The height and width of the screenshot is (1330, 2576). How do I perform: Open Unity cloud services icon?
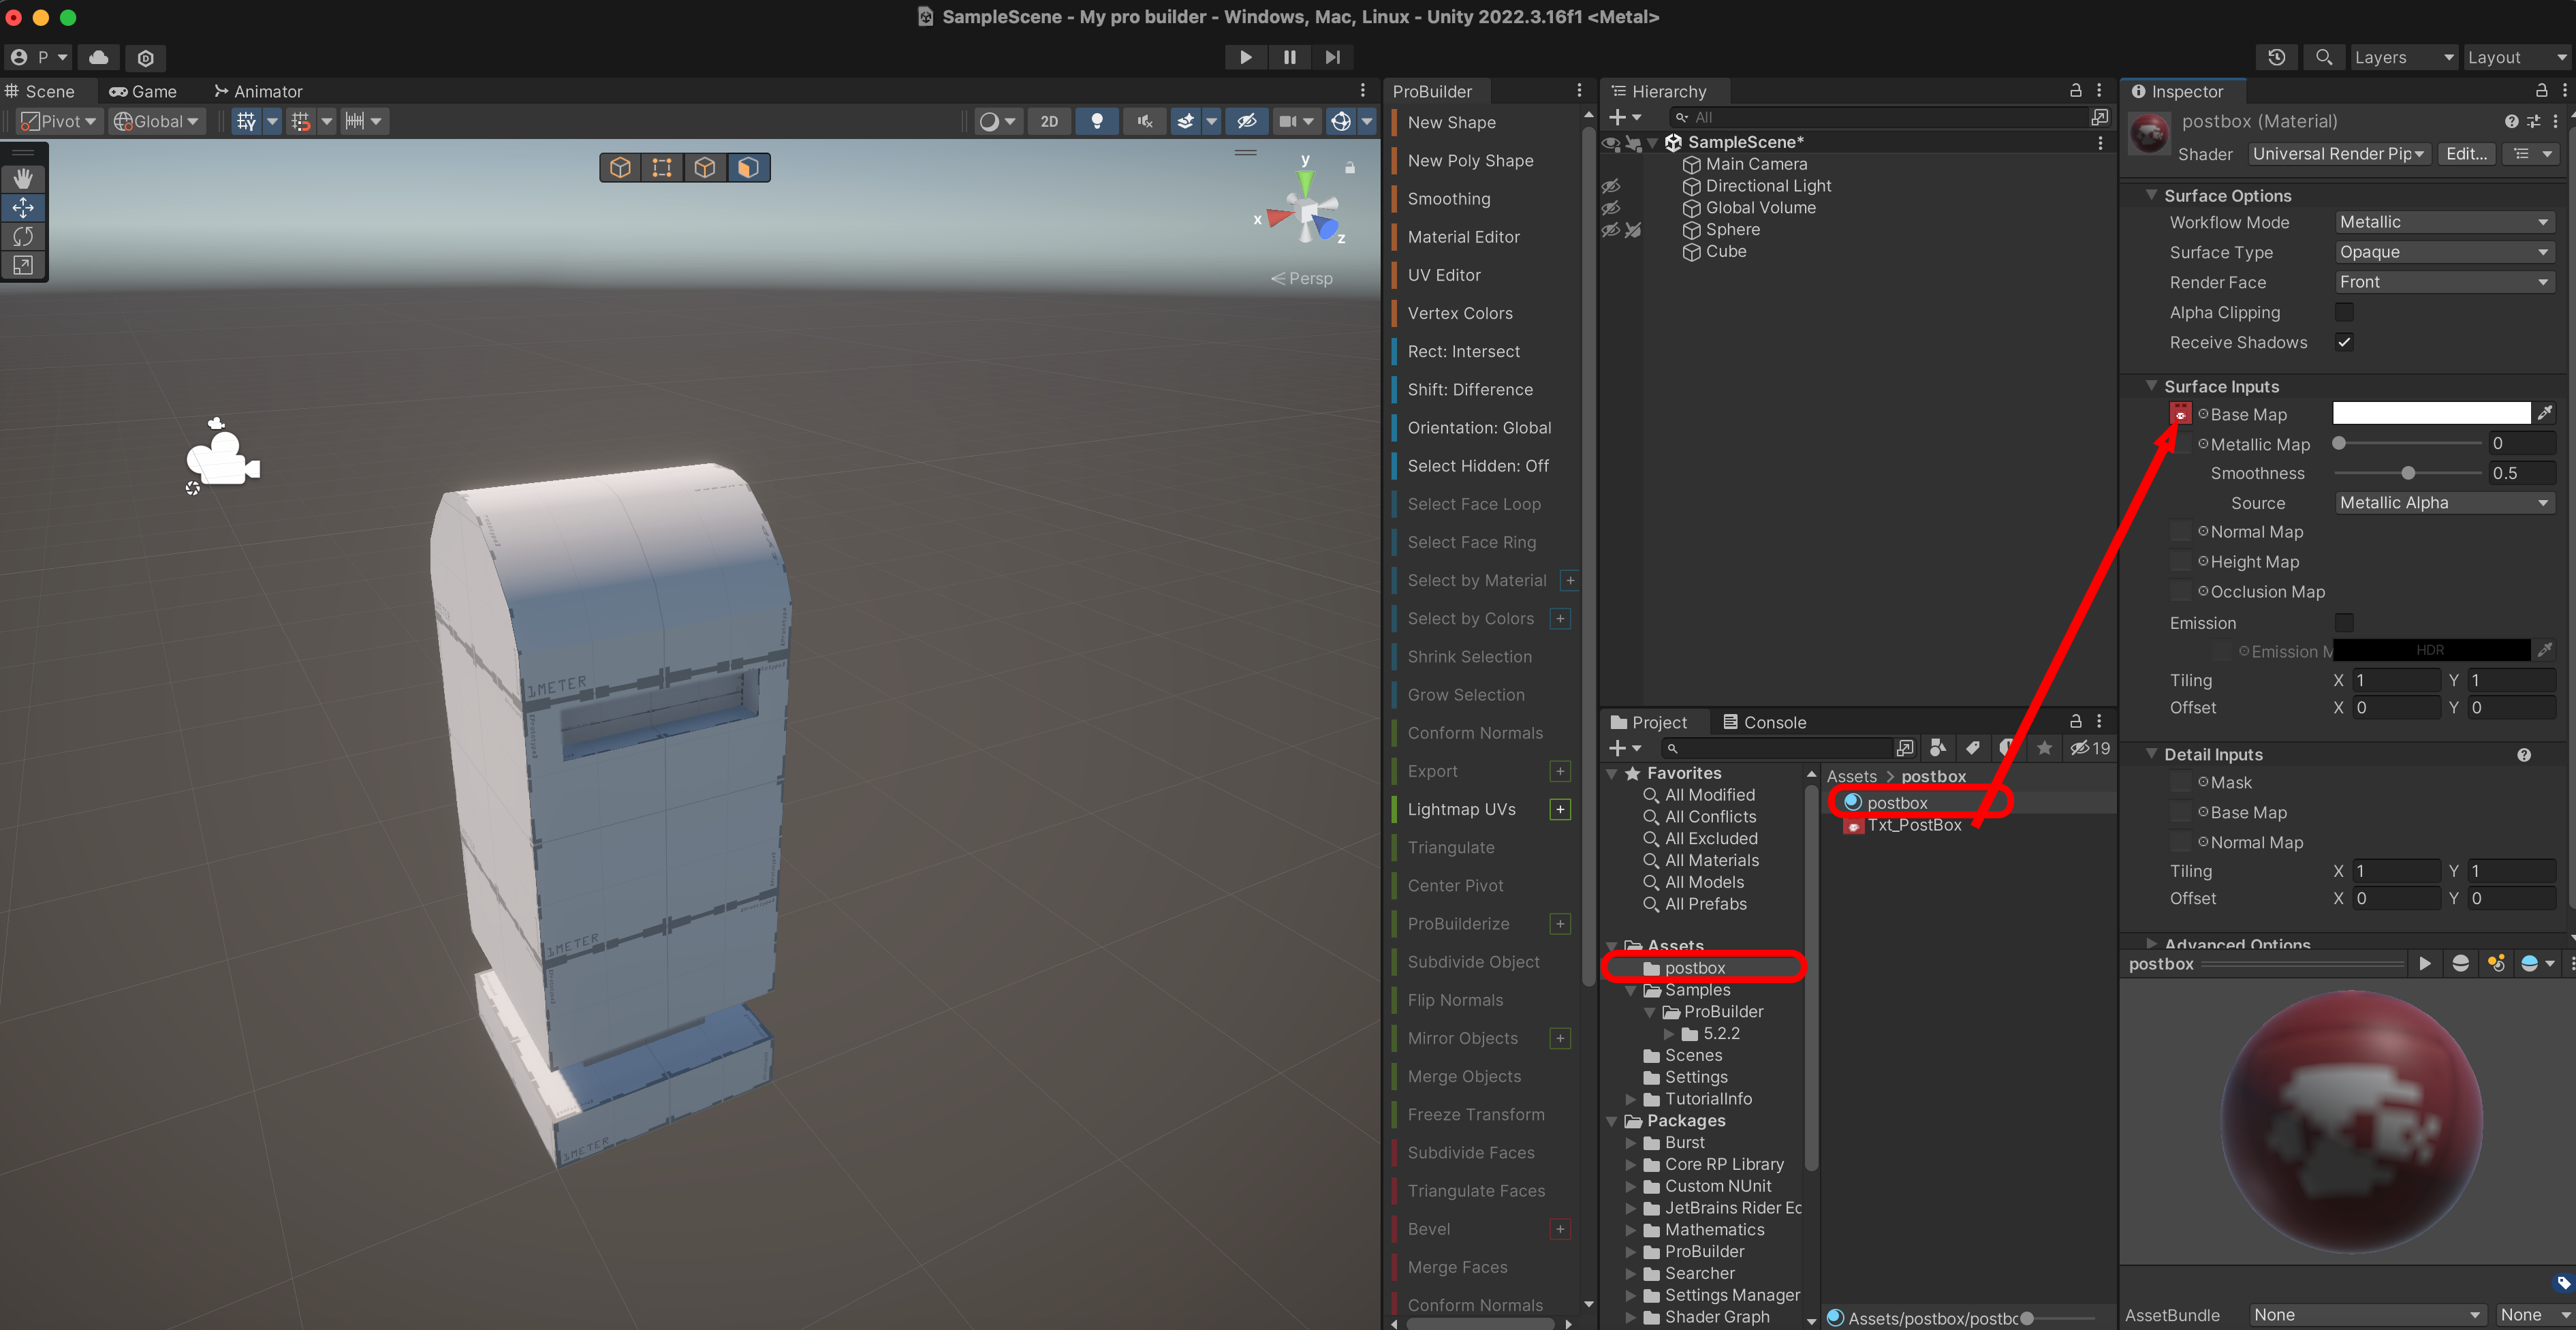pyautogui.click(x=98, y=57)
